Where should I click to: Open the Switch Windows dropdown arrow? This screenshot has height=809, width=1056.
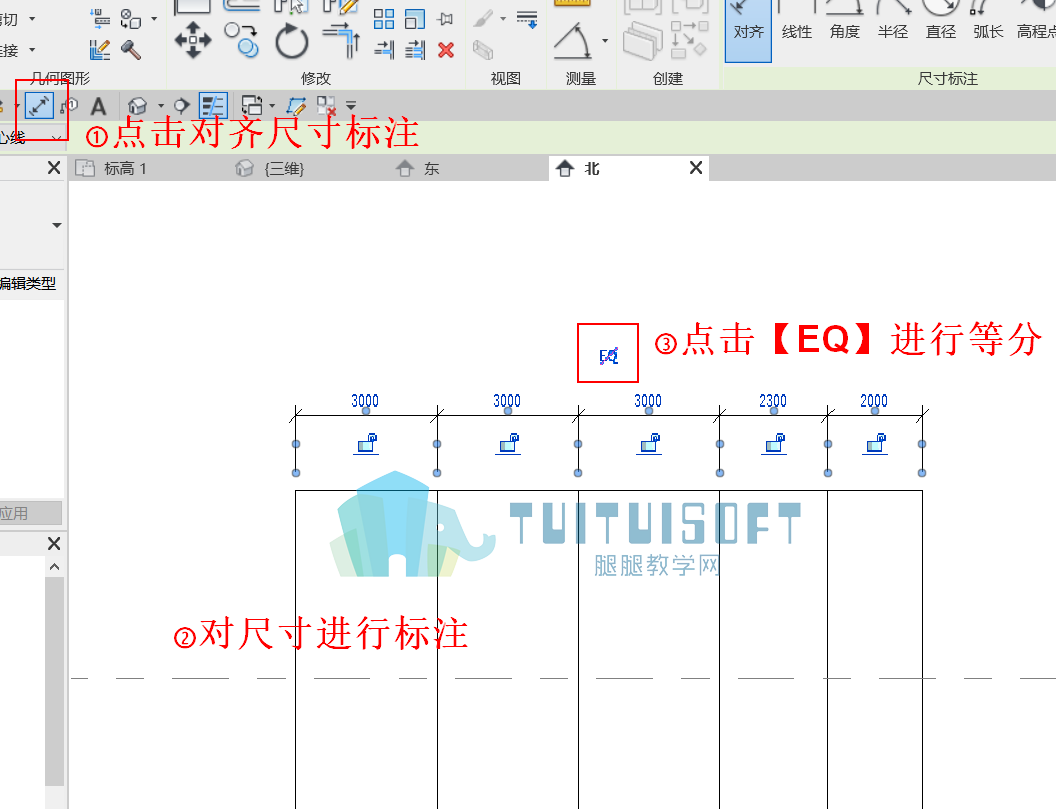272,106
